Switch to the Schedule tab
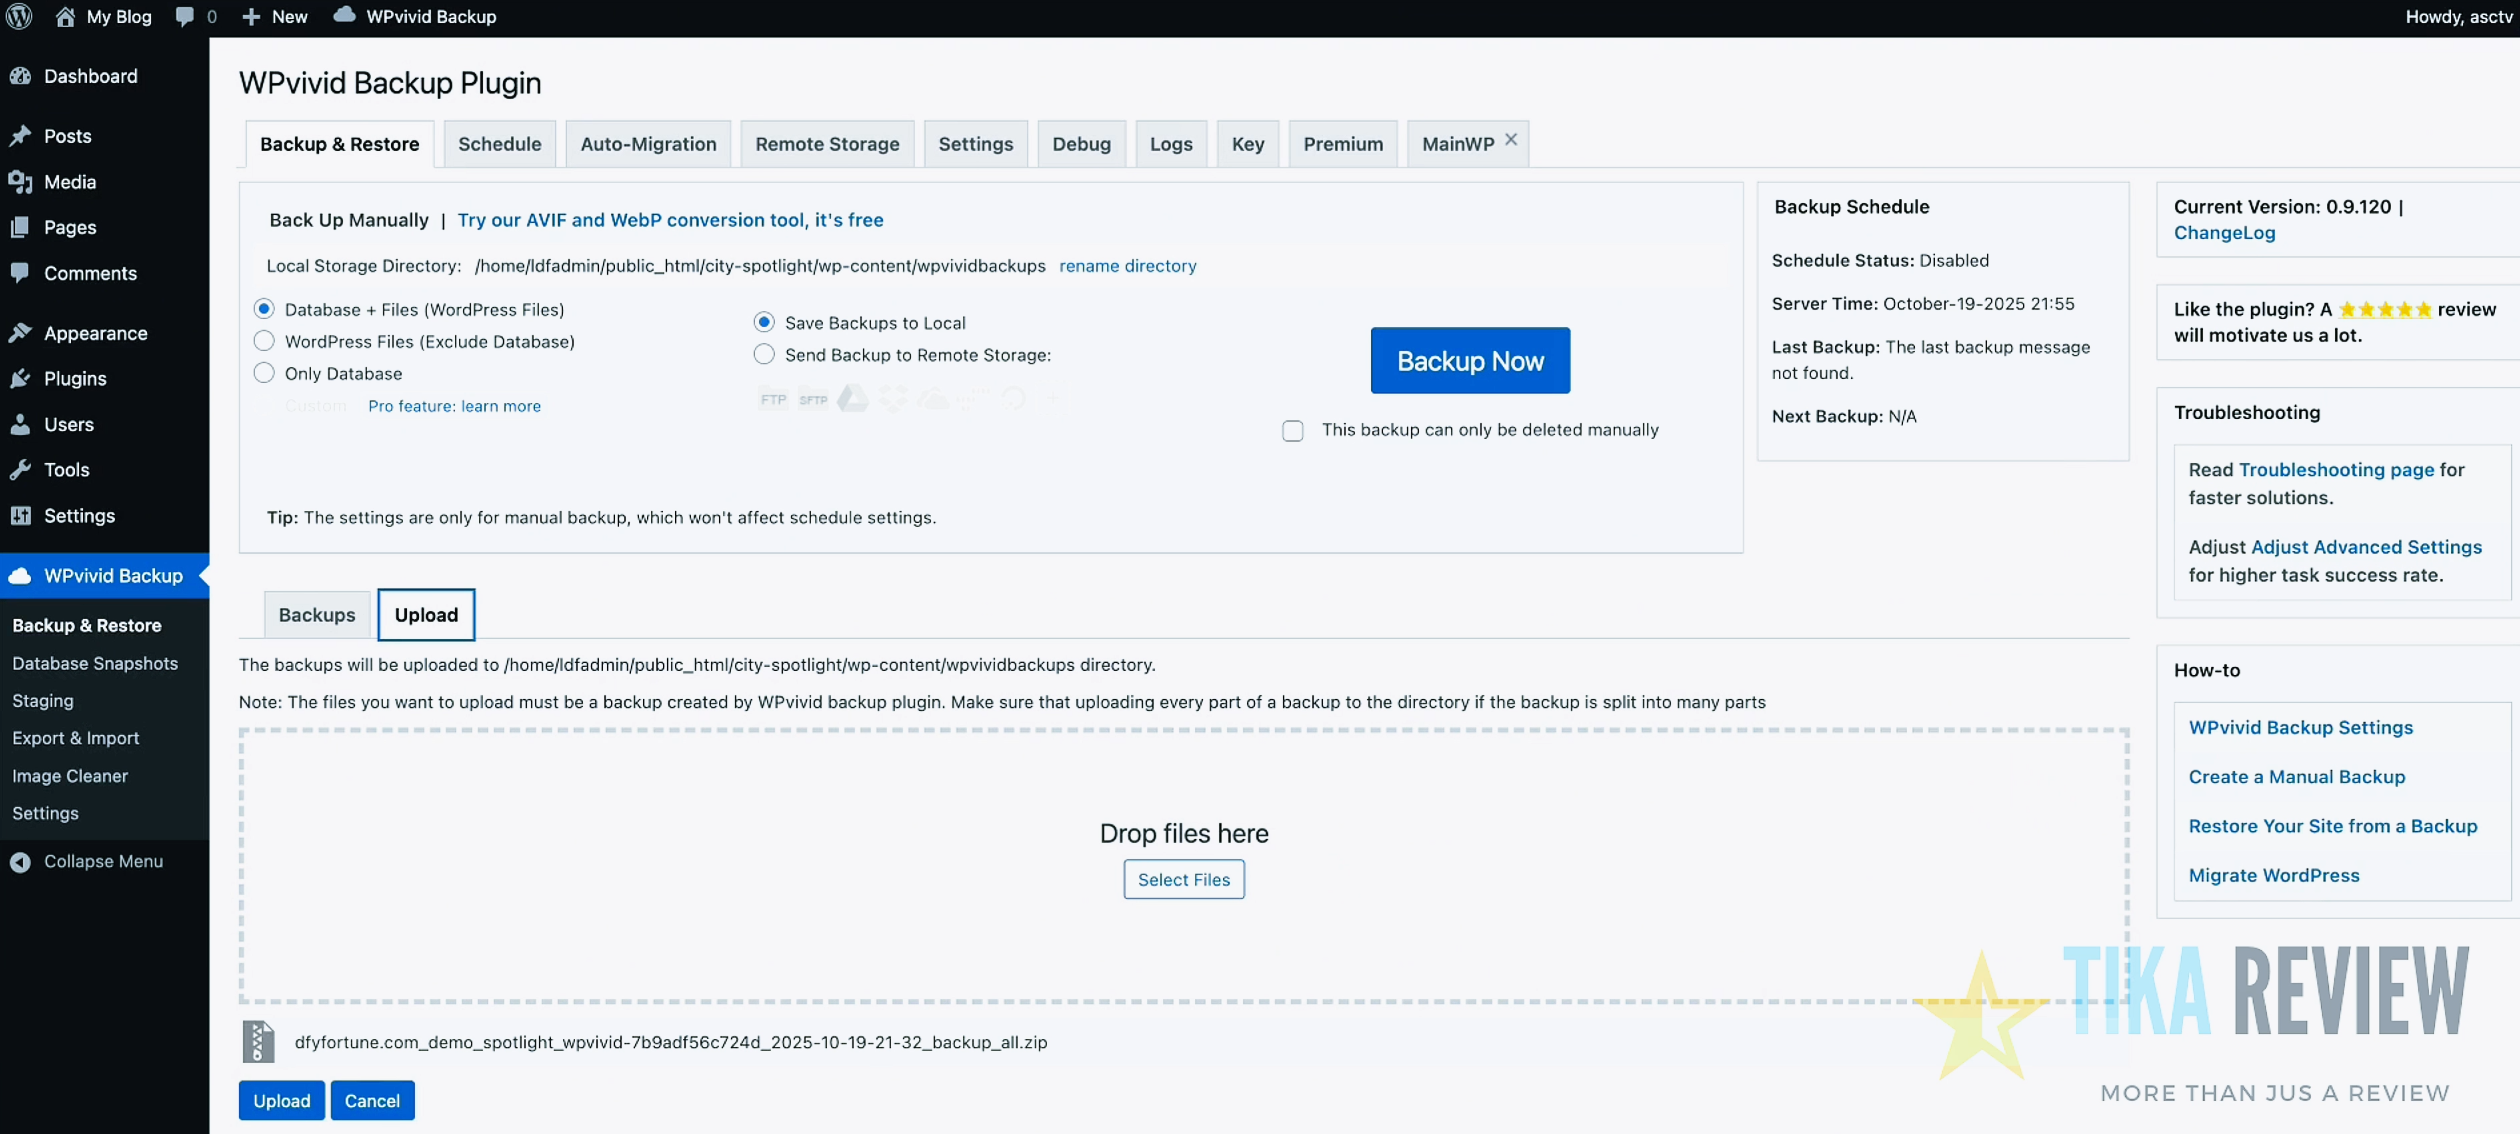Screen dimensions: 2520x1134 pos(499,143)
